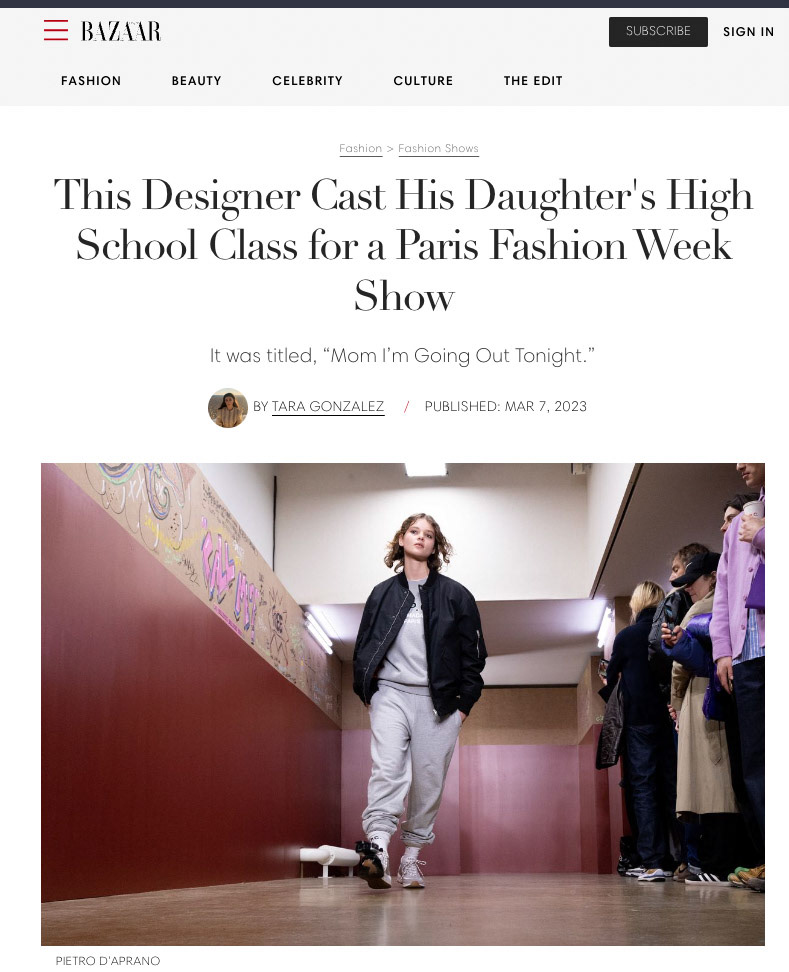Click the Fashion breadcrumb link
The image size is (789, 972).
coord(361,149)
